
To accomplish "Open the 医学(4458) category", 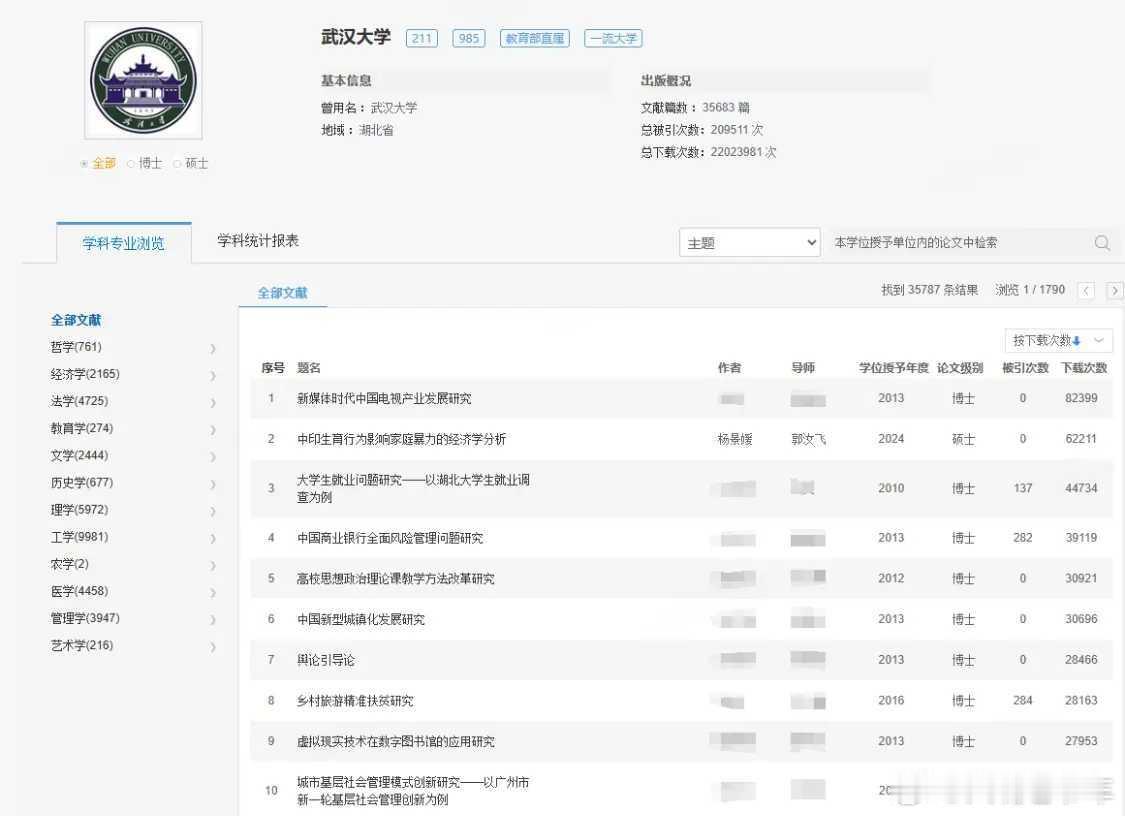I will 79,591.
